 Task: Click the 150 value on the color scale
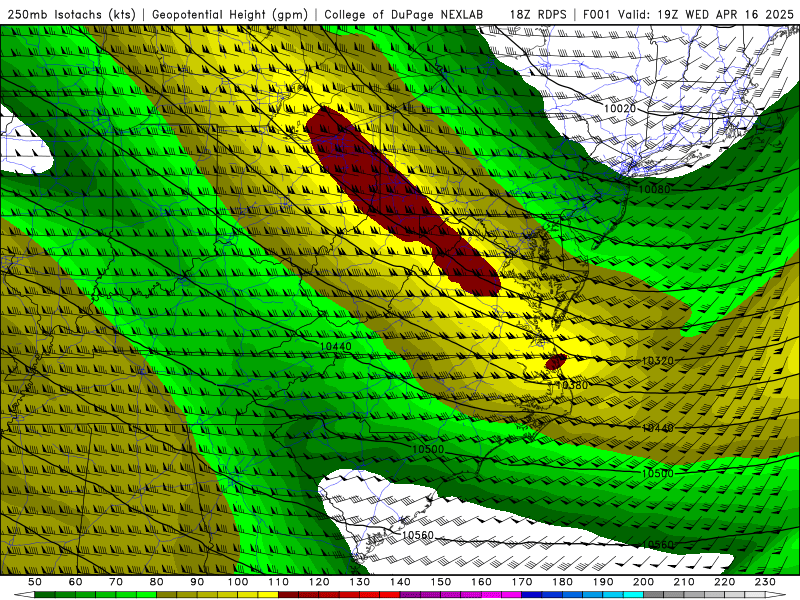coord(441,582)
